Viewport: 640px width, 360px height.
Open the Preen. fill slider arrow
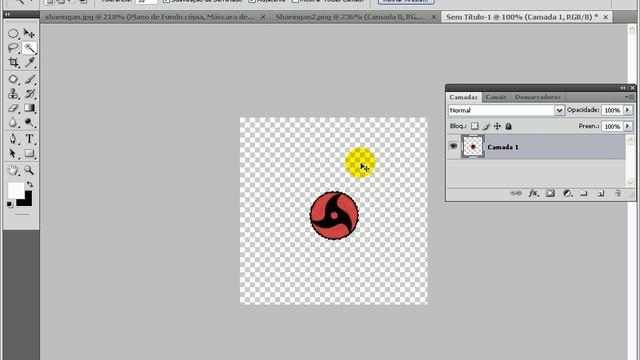pos(628,127)
